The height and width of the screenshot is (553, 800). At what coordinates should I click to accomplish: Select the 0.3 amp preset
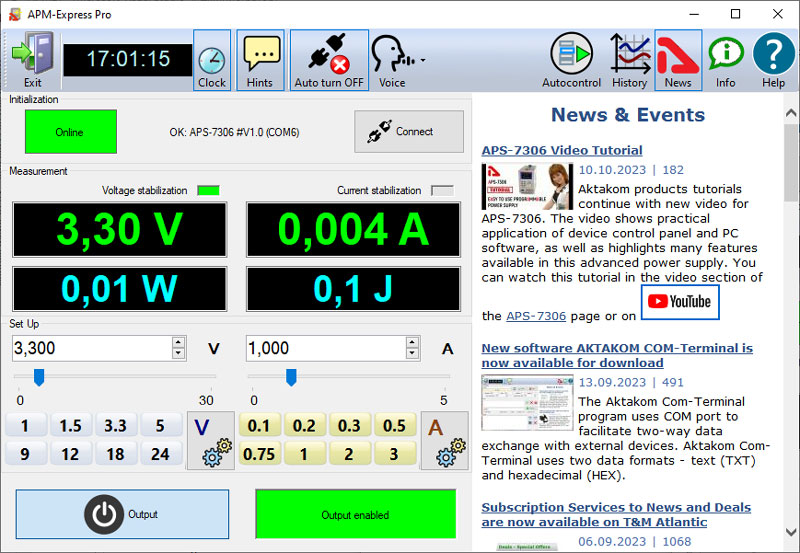click(x=349, y=425)
